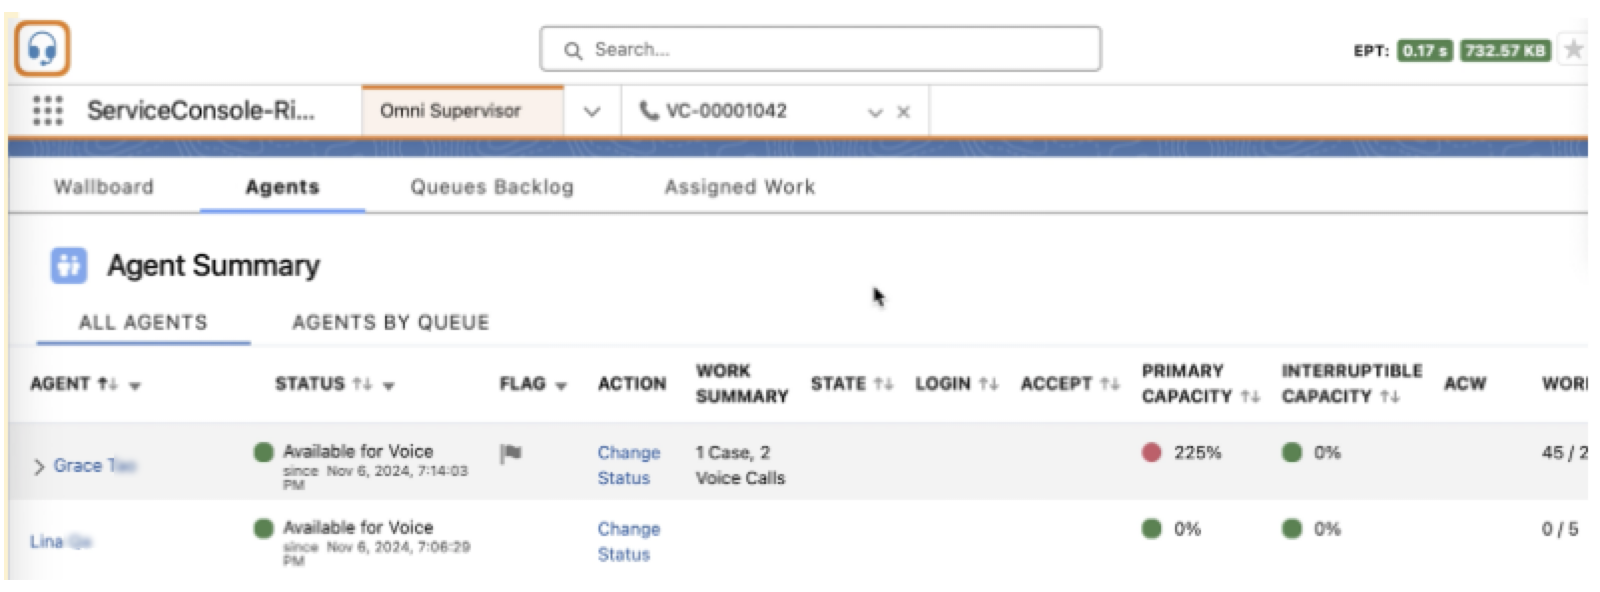The width and height of the screenshot is (1600, 592).
Task: Expand Grace's agent row details
Action: [39, 466]
